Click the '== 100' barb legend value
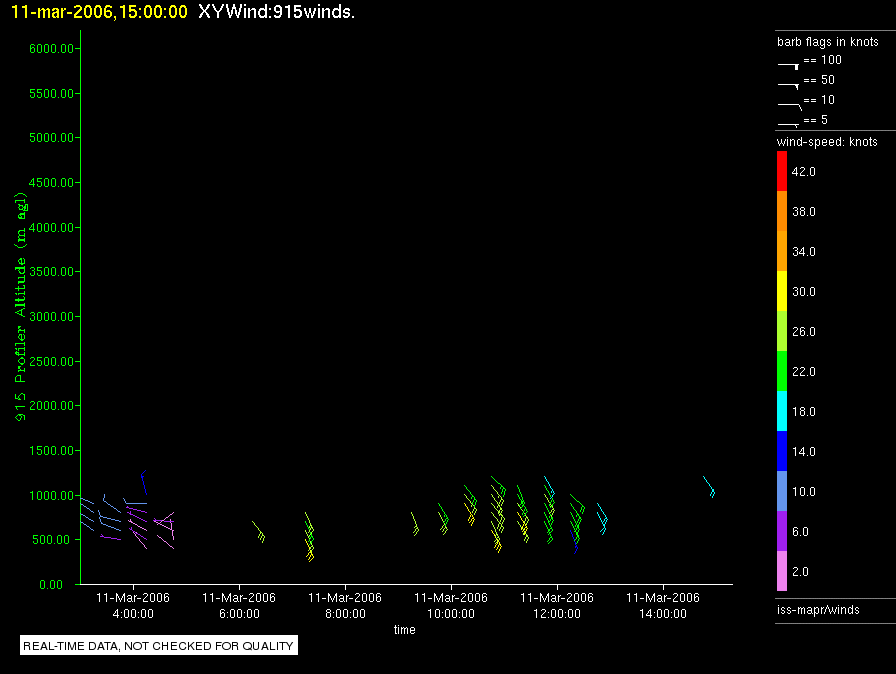The image size is (896, 674). click(x=822, y=60)
